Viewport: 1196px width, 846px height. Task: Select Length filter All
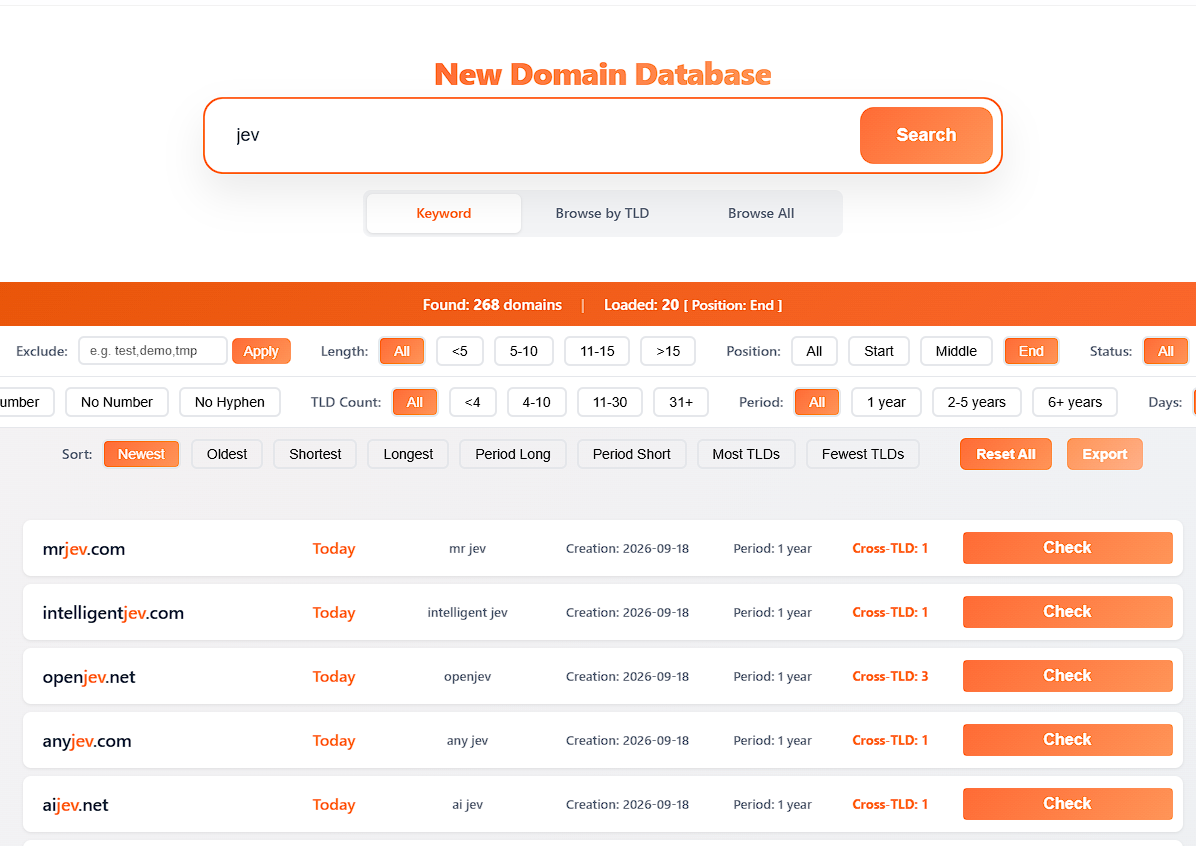(402, 351)
